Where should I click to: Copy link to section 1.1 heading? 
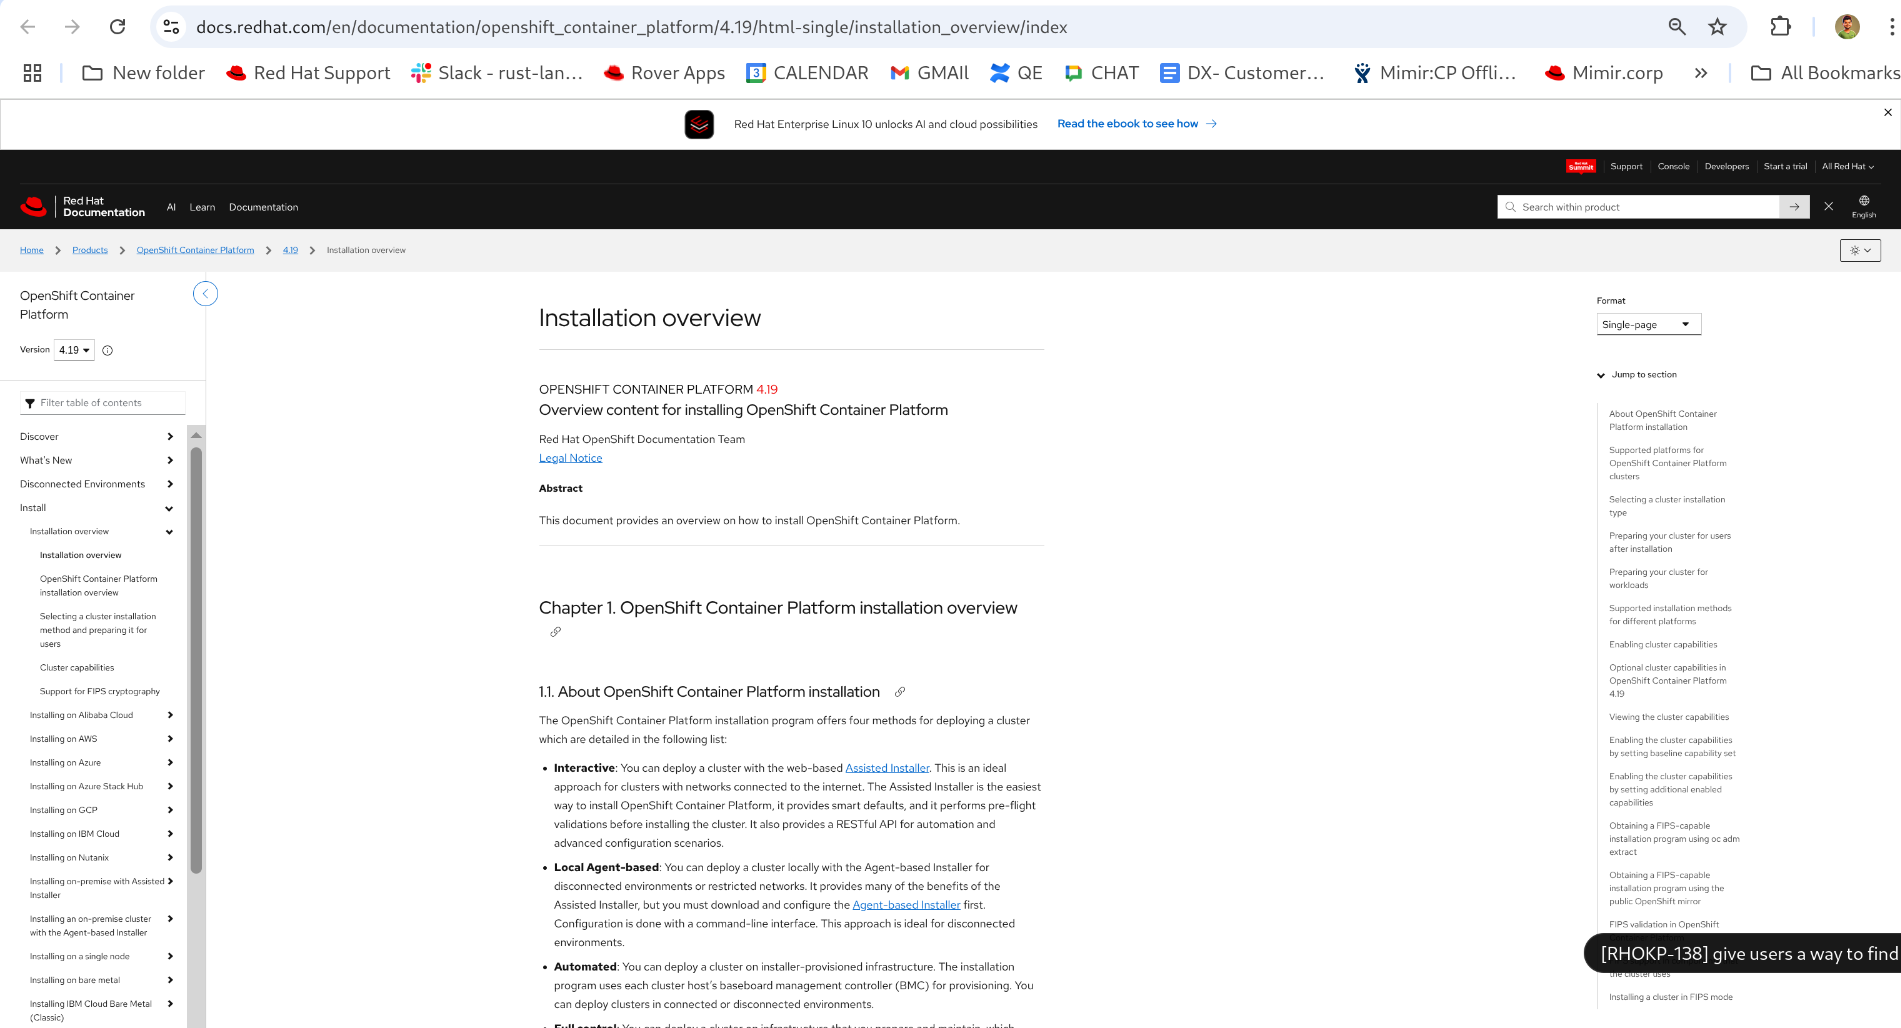click(900, 692)
